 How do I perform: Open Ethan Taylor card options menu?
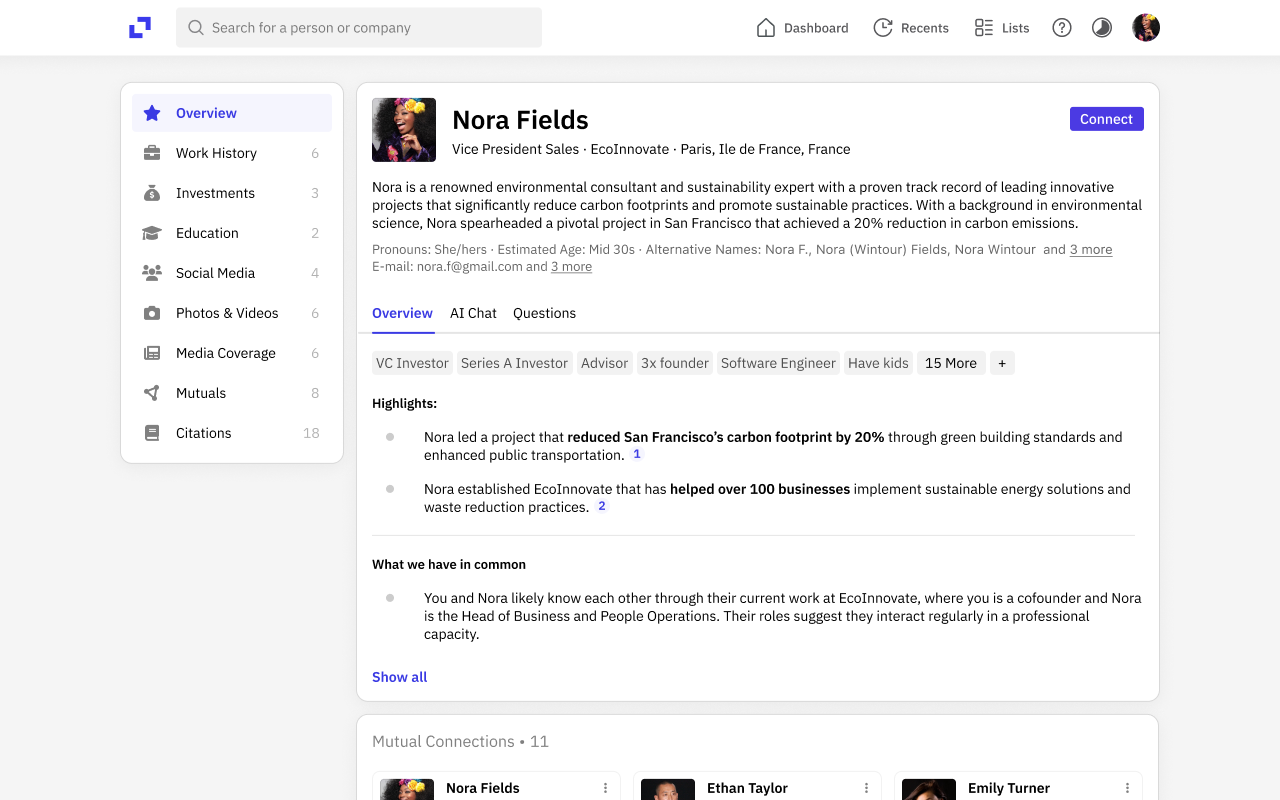tap(866, 788)
